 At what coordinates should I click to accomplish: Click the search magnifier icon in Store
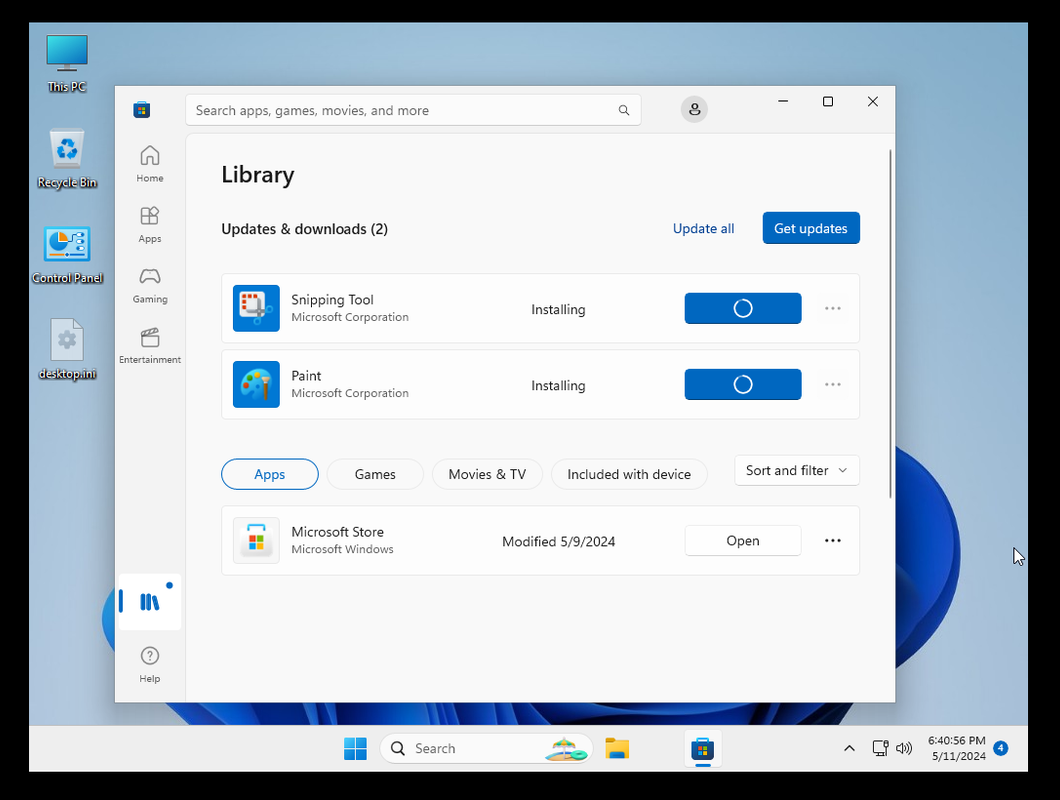tap(623, 110)
